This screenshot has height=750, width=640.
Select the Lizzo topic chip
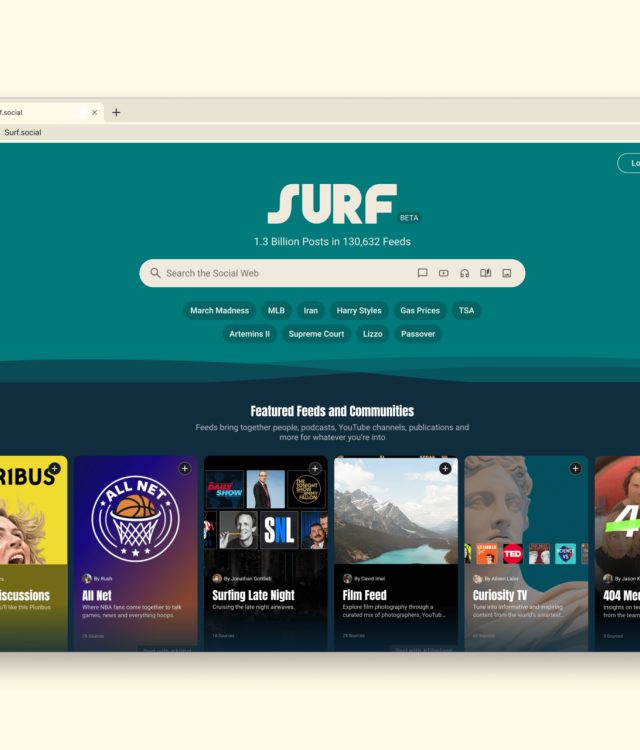(x=373, y=334)
